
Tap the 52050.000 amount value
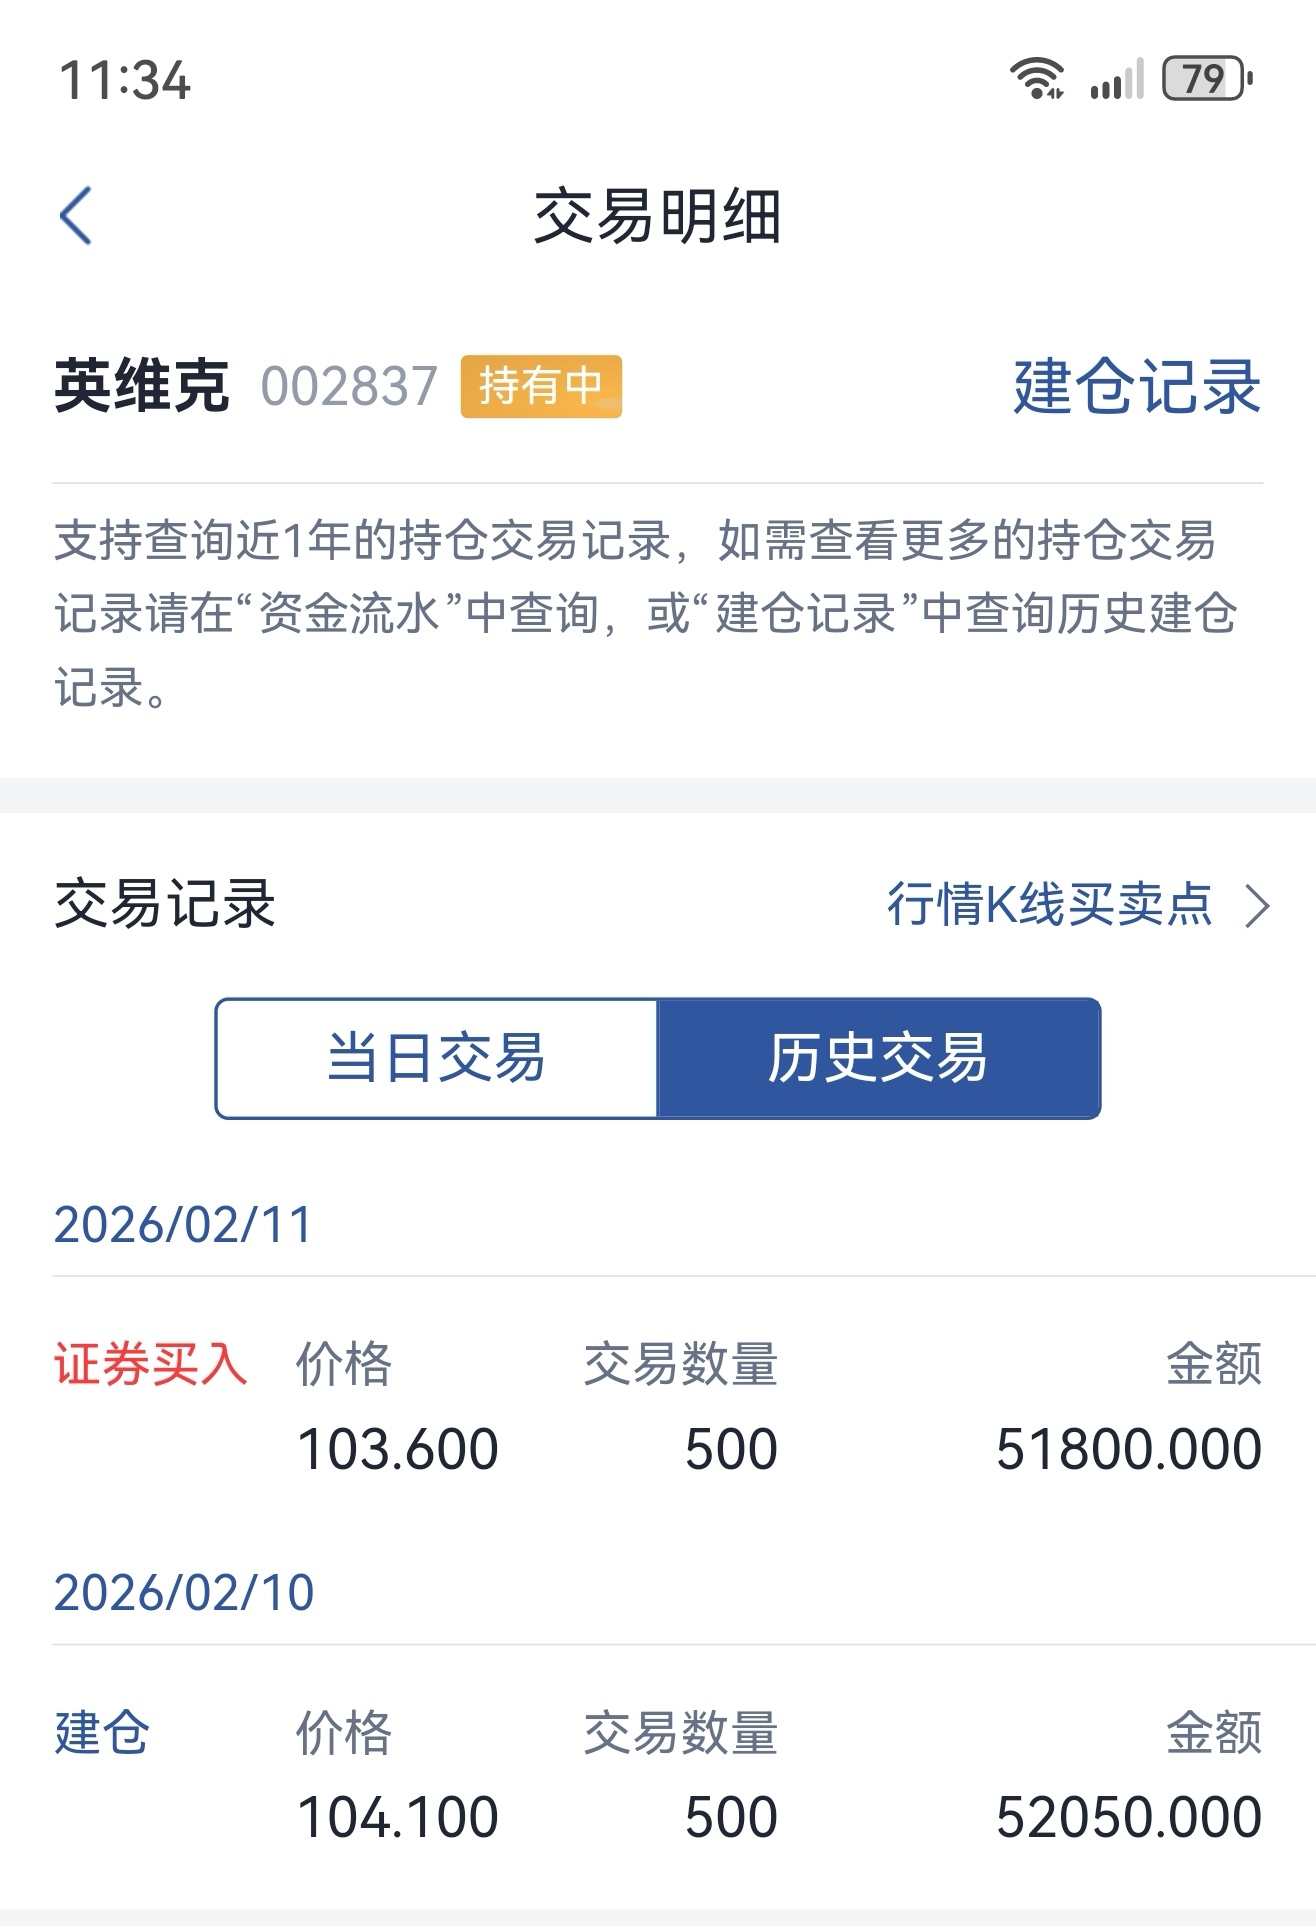tap(1128, 1817)
